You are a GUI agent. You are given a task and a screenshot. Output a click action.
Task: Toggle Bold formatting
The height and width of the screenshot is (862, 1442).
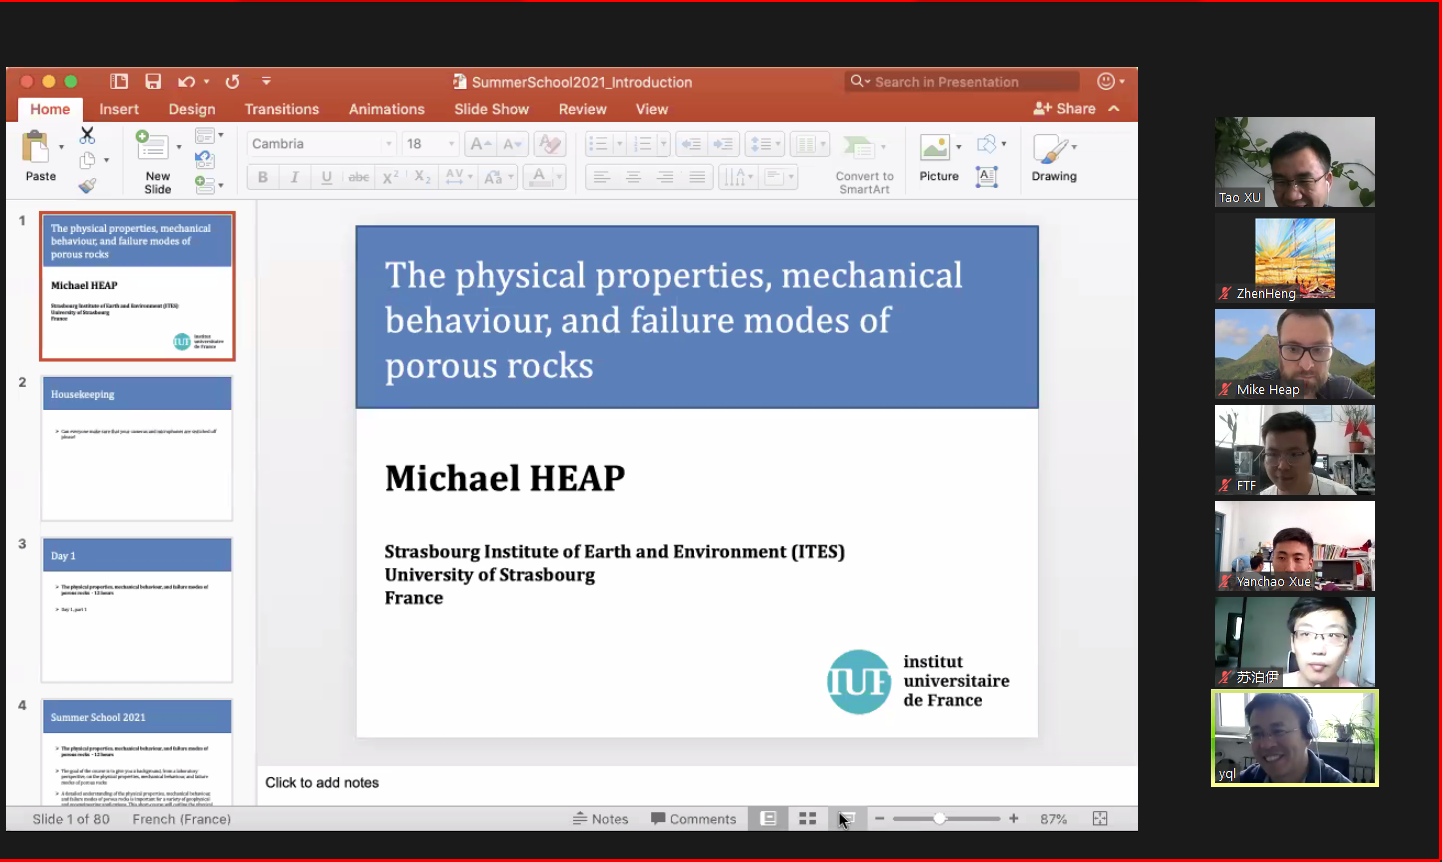coord(263,177)
